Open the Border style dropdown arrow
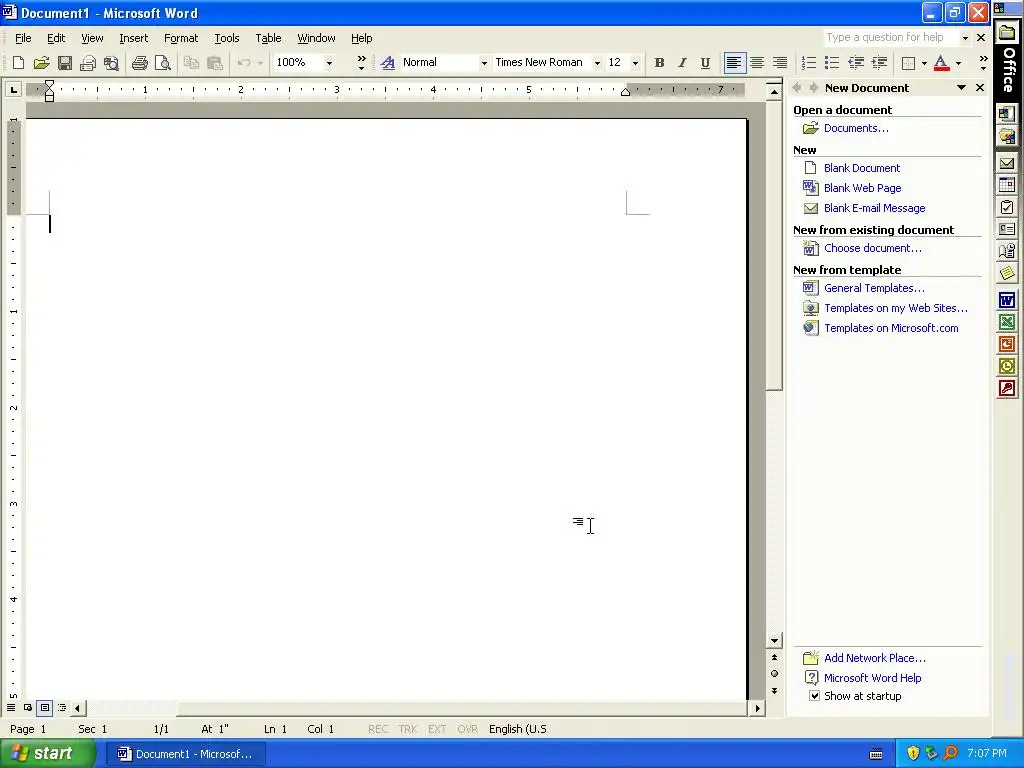Screen dimensions: 1024x768 point(924,63)
